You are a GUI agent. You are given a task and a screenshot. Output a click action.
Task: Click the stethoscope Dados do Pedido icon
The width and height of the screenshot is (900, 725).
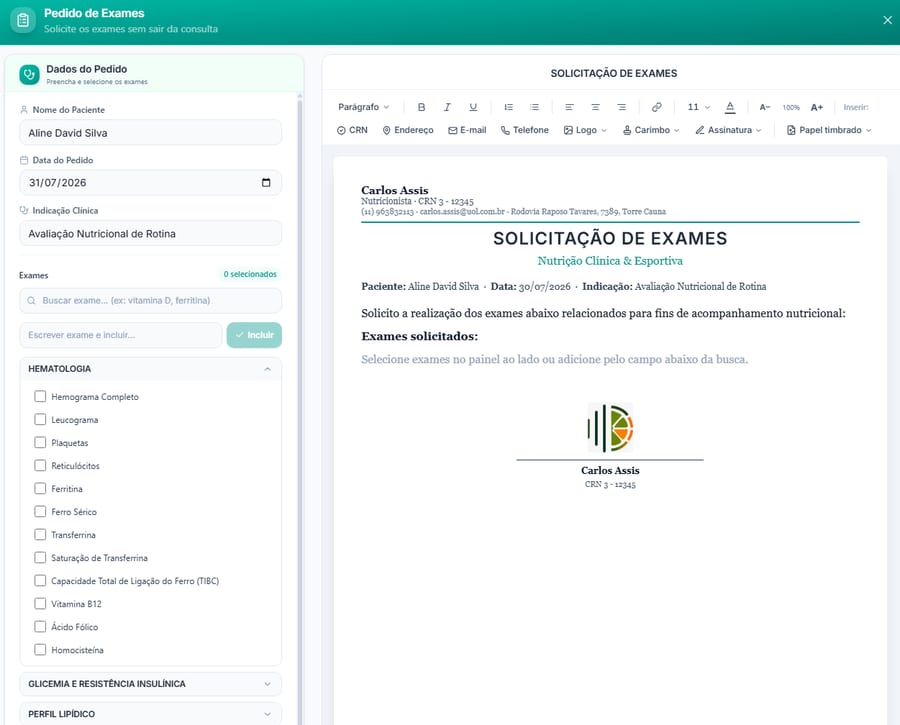click(x=29, y=74)
